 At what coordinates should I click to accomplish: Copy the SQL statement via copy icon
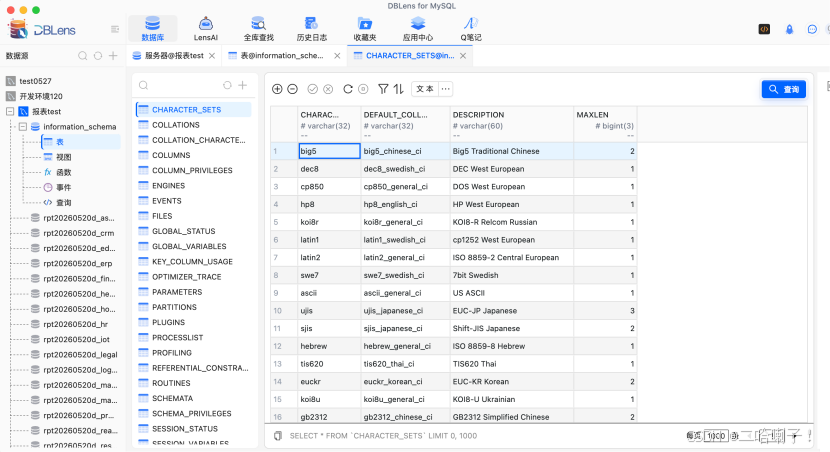(278, 436)
